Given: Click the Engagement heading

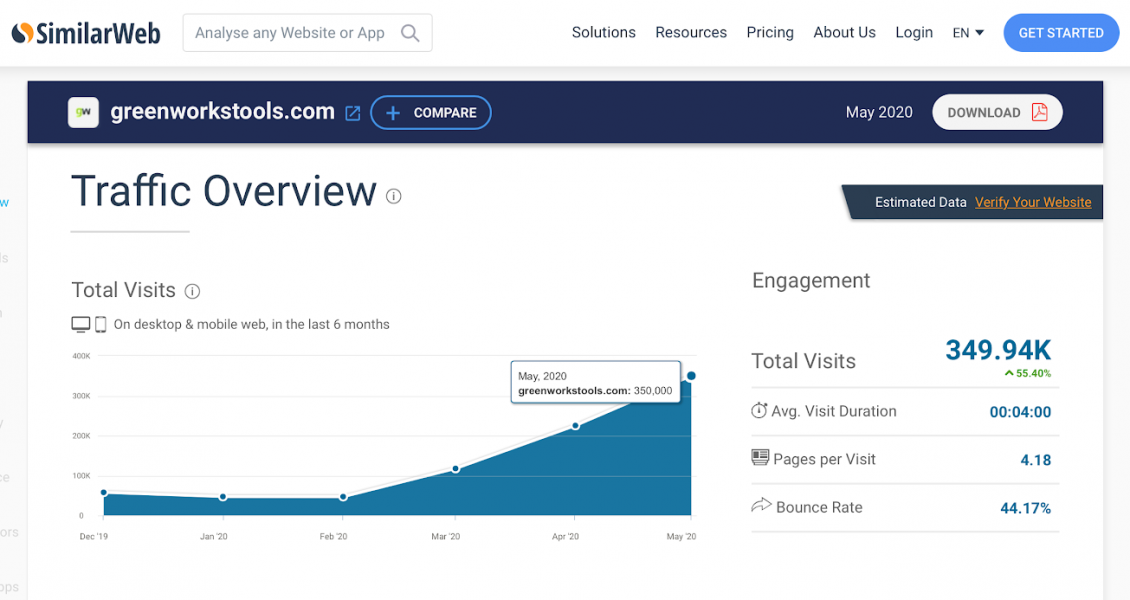Looking at the screenshot, I should pos(811,280).
